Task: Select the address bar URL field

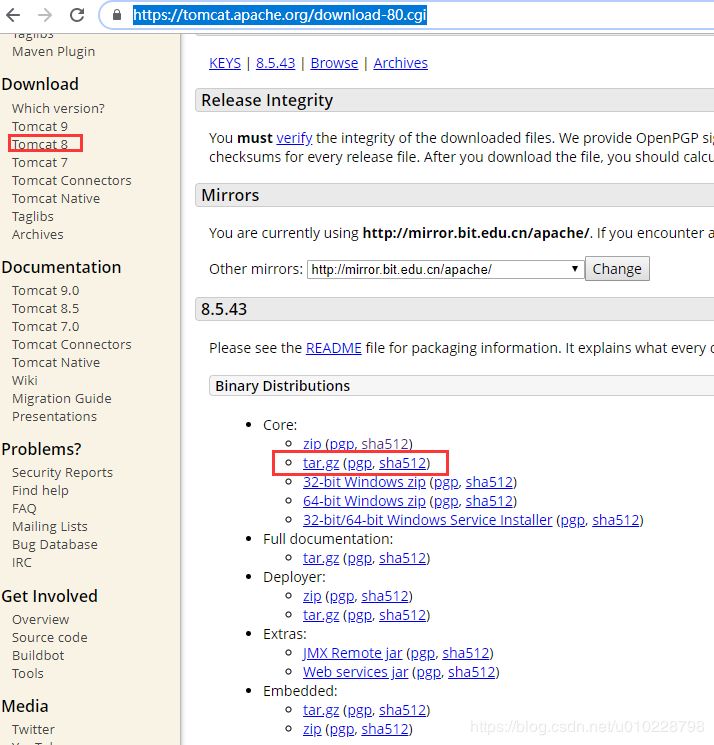Action: click(x=279, y=15)
